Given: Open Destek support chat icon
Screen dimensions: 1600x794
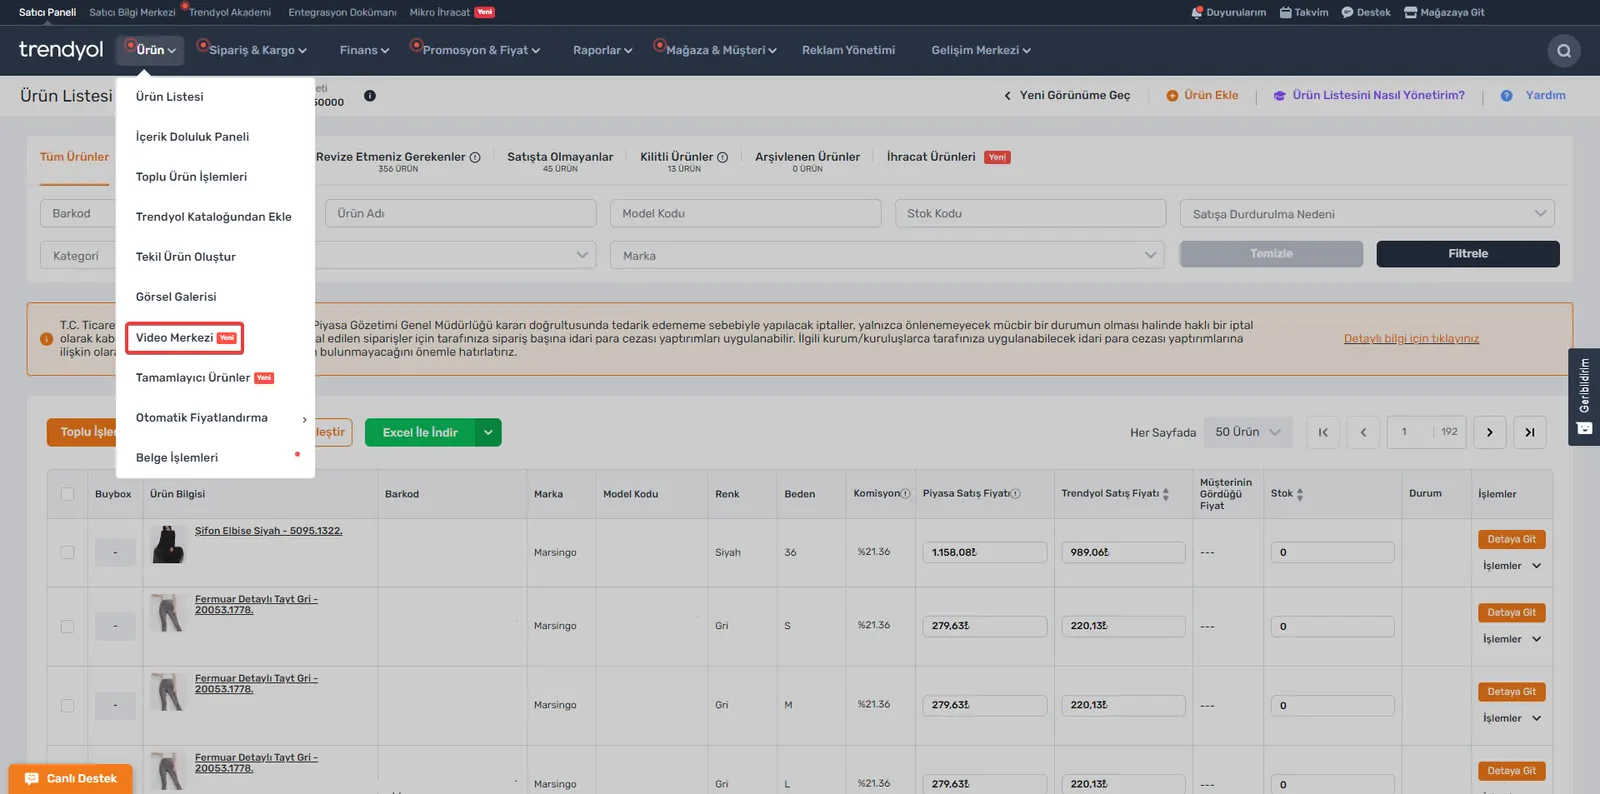Looking at the screenshot, I should (x=1347, y=12).
